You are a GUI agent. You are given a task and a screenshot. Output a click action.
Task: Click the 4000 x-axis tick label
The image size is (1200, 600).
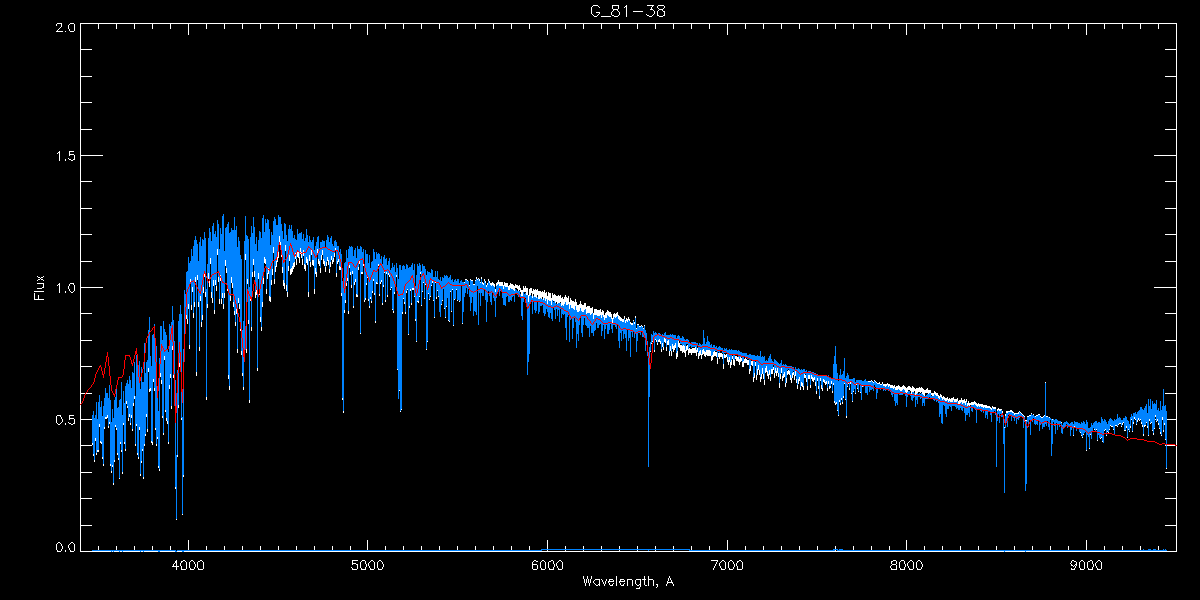tap(187, 564)
